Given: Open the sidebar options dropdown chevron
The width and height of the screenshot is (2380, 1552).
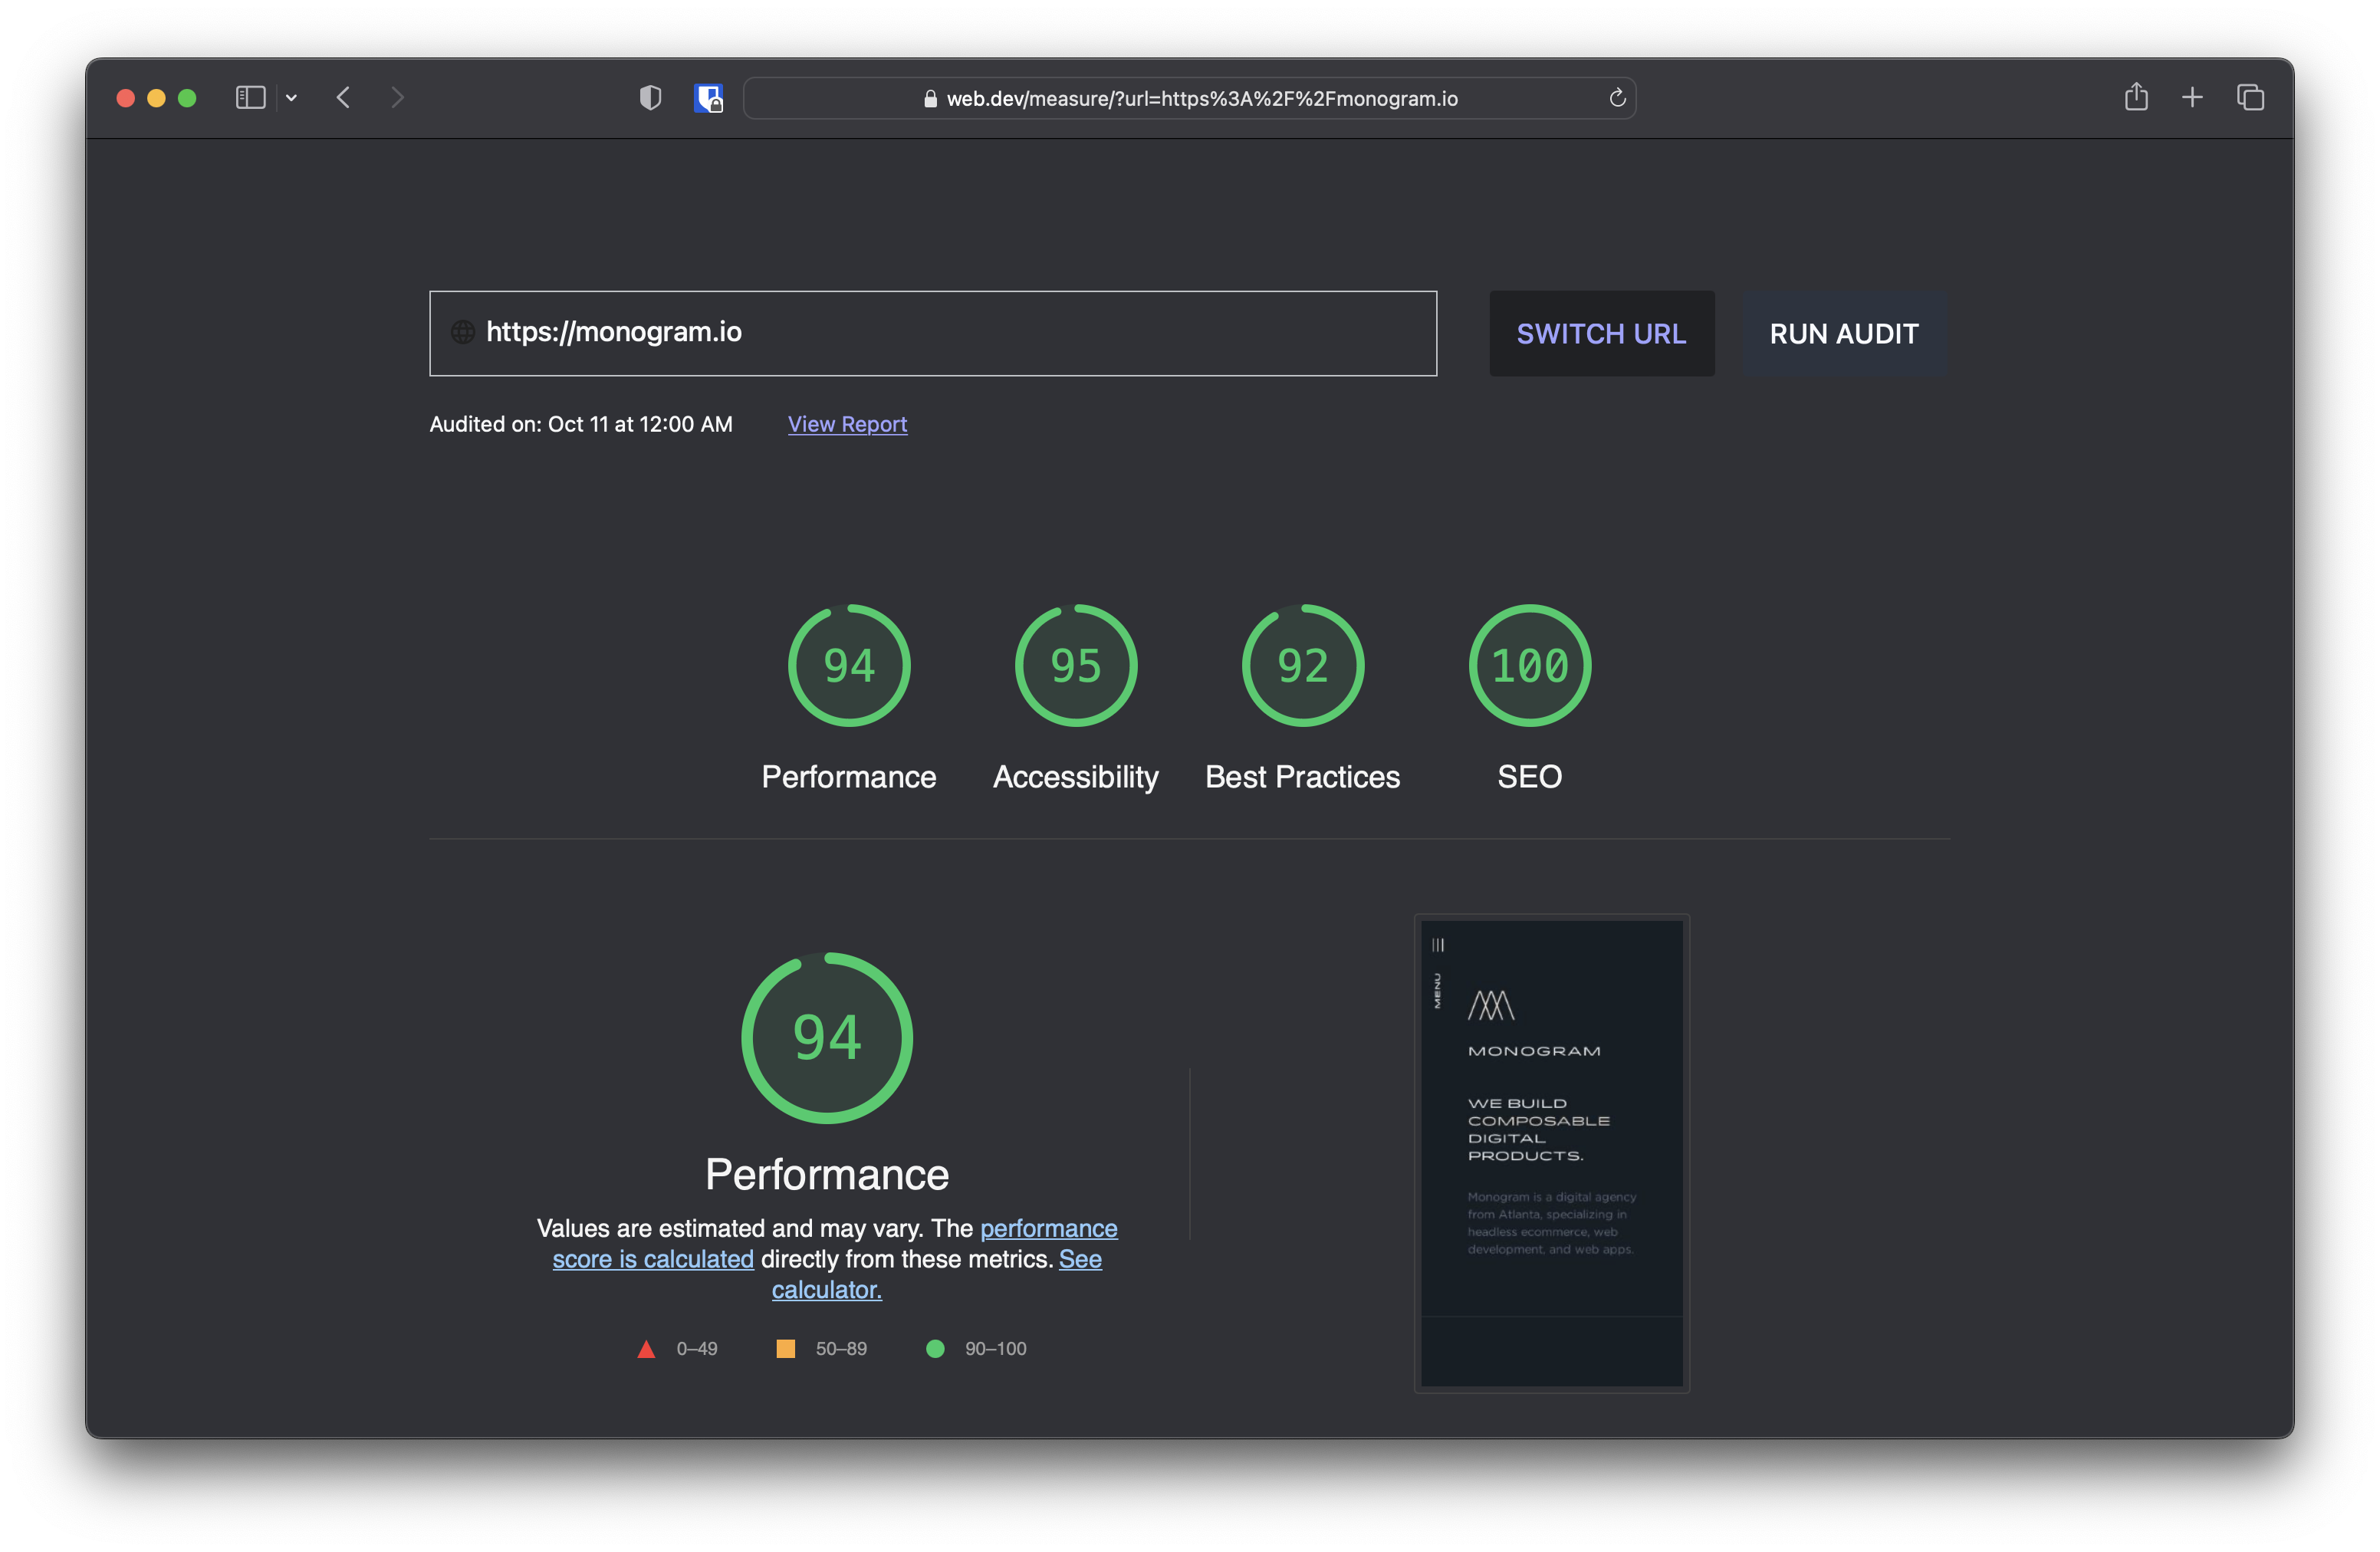Looking at the screenshot, I should click(x=291, y=98).
